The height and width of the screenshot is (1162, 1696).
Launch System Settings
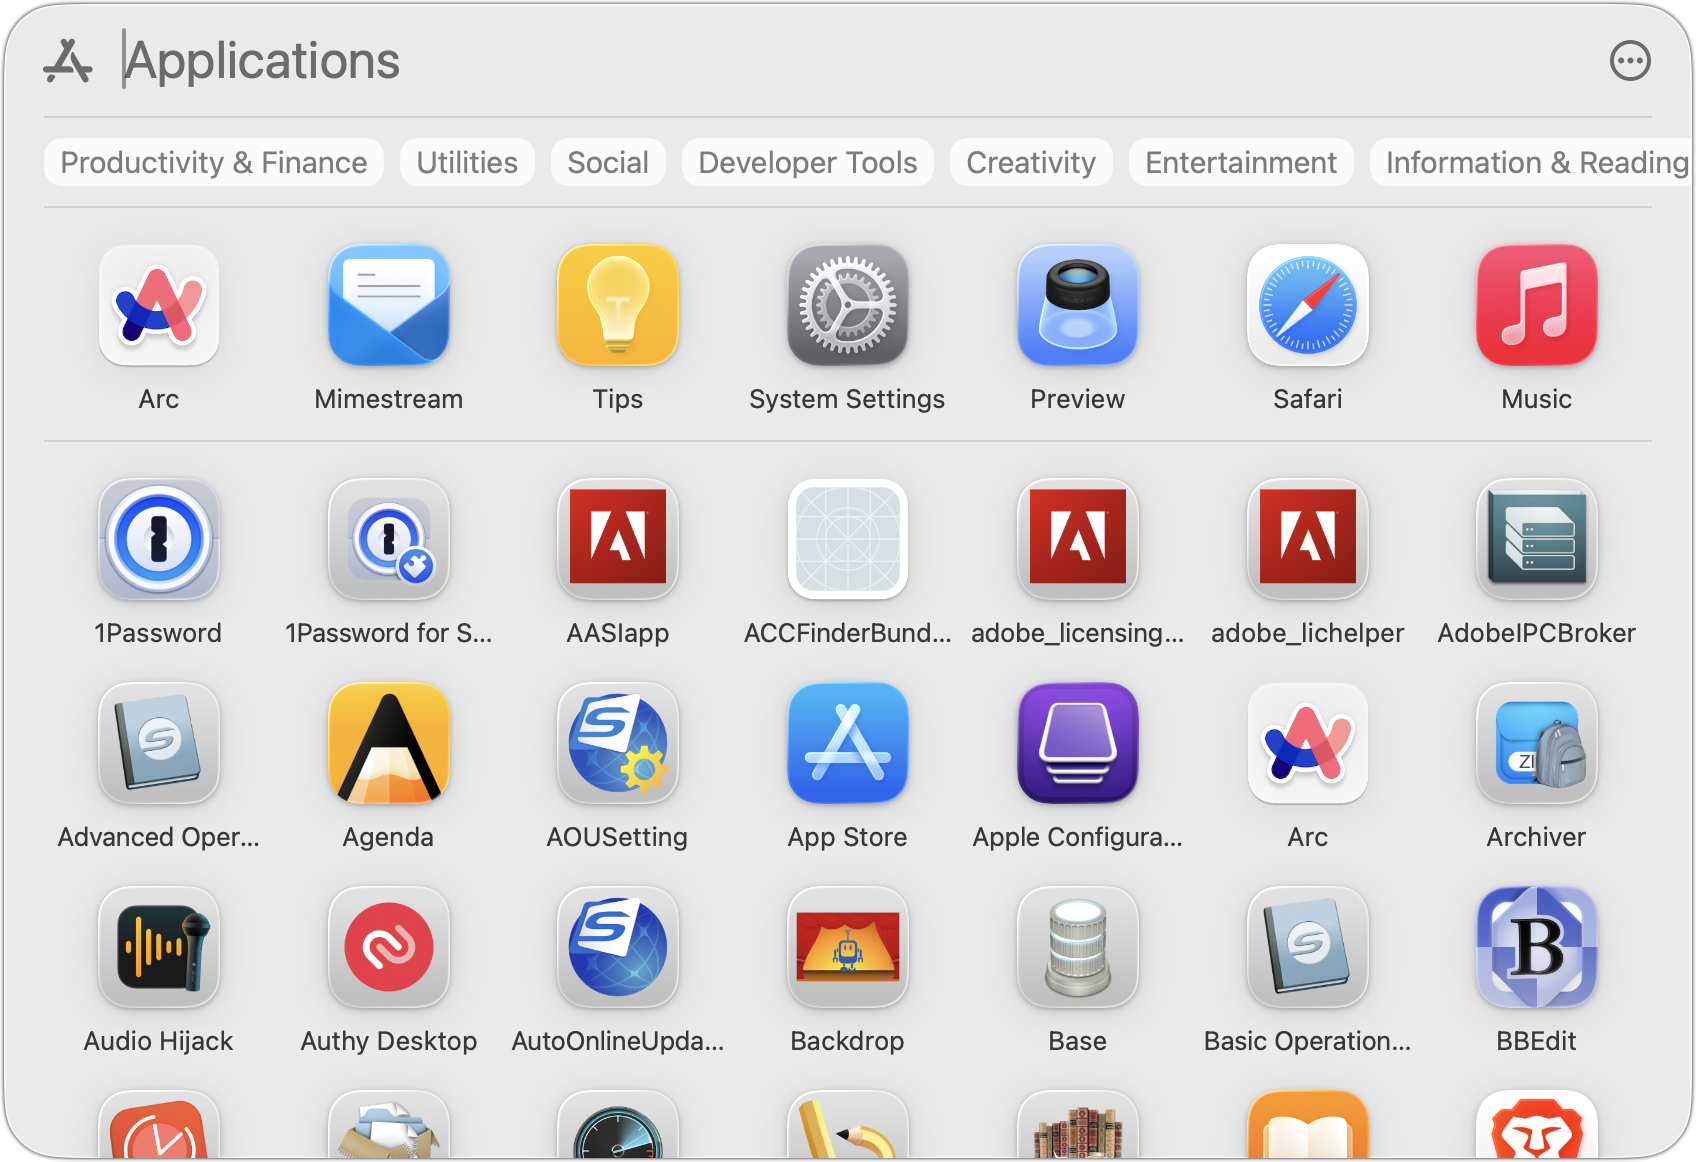847,306
